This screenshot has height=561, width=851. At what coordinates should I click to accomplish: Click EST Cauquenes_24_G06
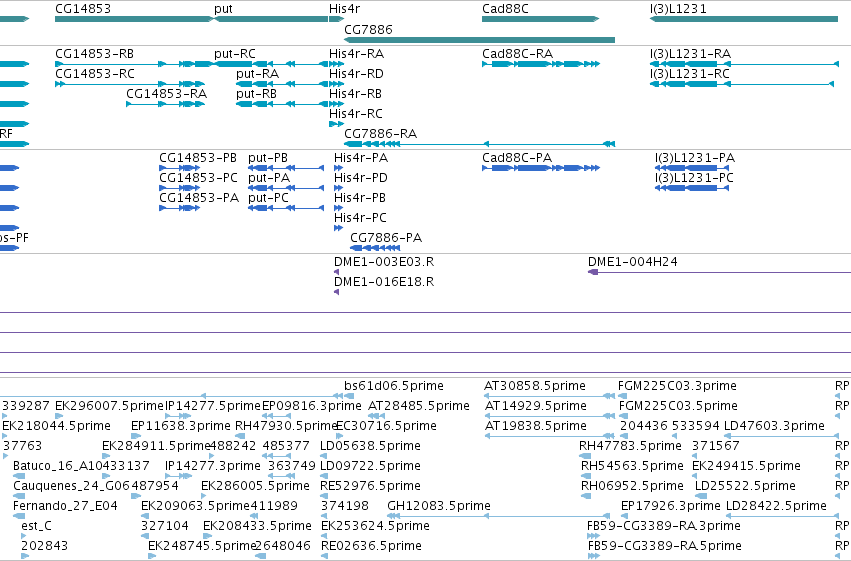click(x=18, y=496)
